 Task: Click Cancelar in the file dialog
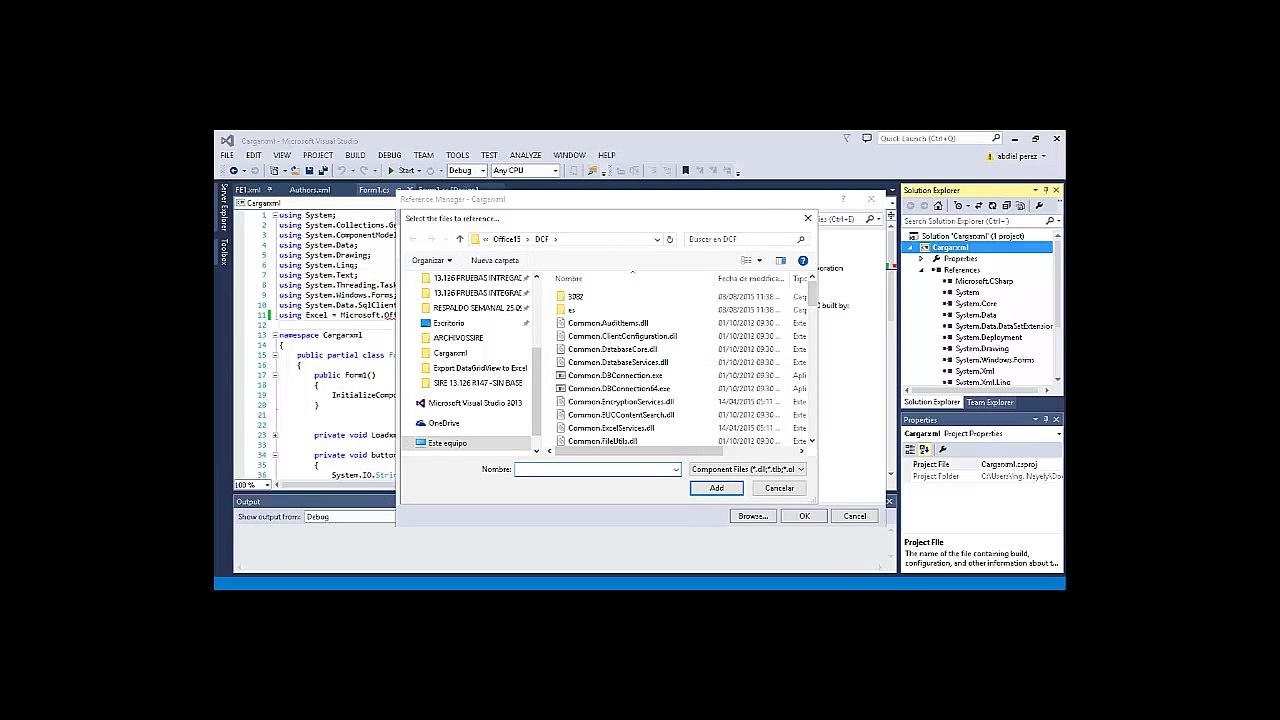(x=779, y=488)
